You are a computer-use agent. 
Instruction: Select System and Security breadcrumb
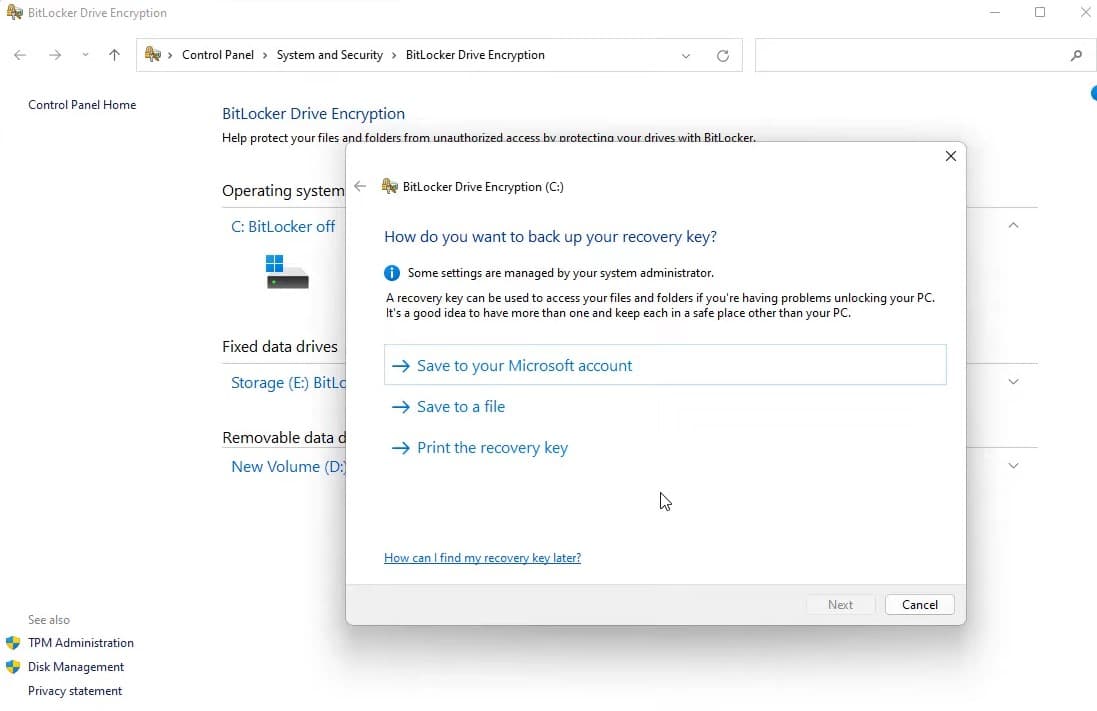tap(329, 56)
